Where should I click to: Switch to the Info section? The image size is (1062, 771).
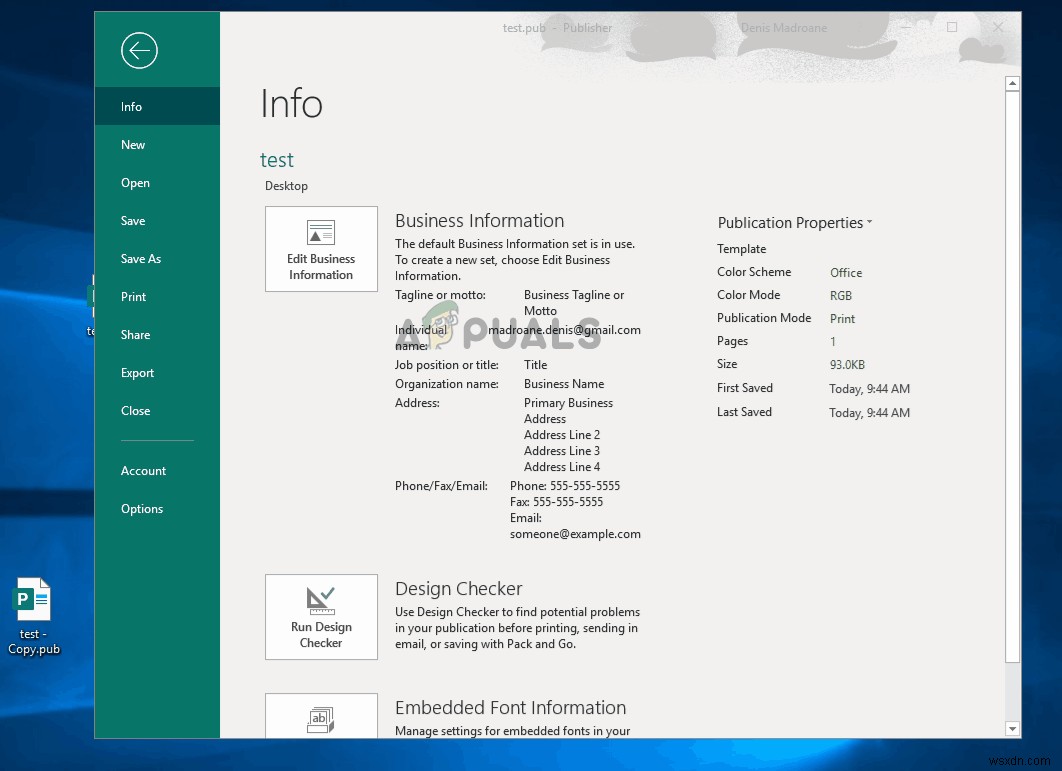tap(131, 106)
